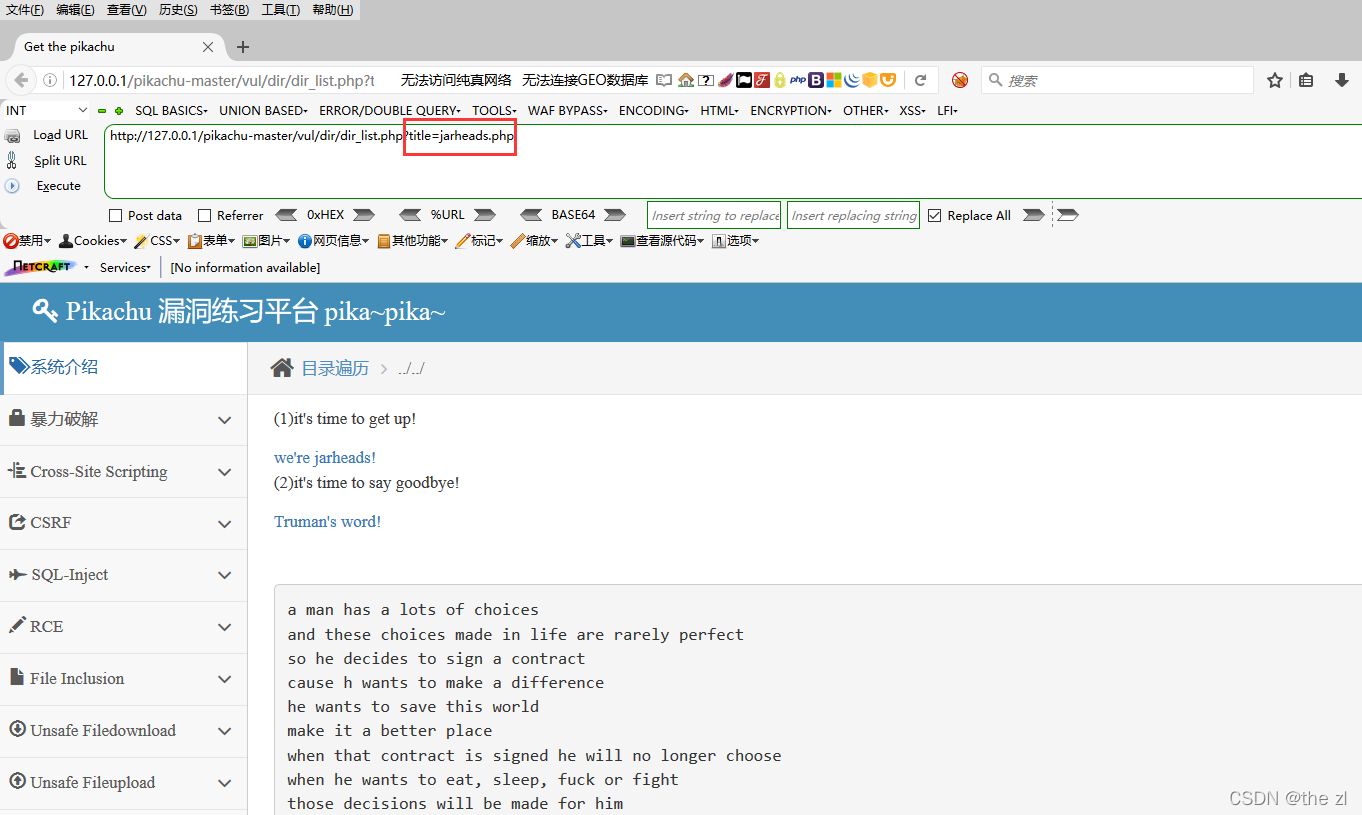
Task: Focus the Insert string to replace field
Action: [x=715, y=215]
